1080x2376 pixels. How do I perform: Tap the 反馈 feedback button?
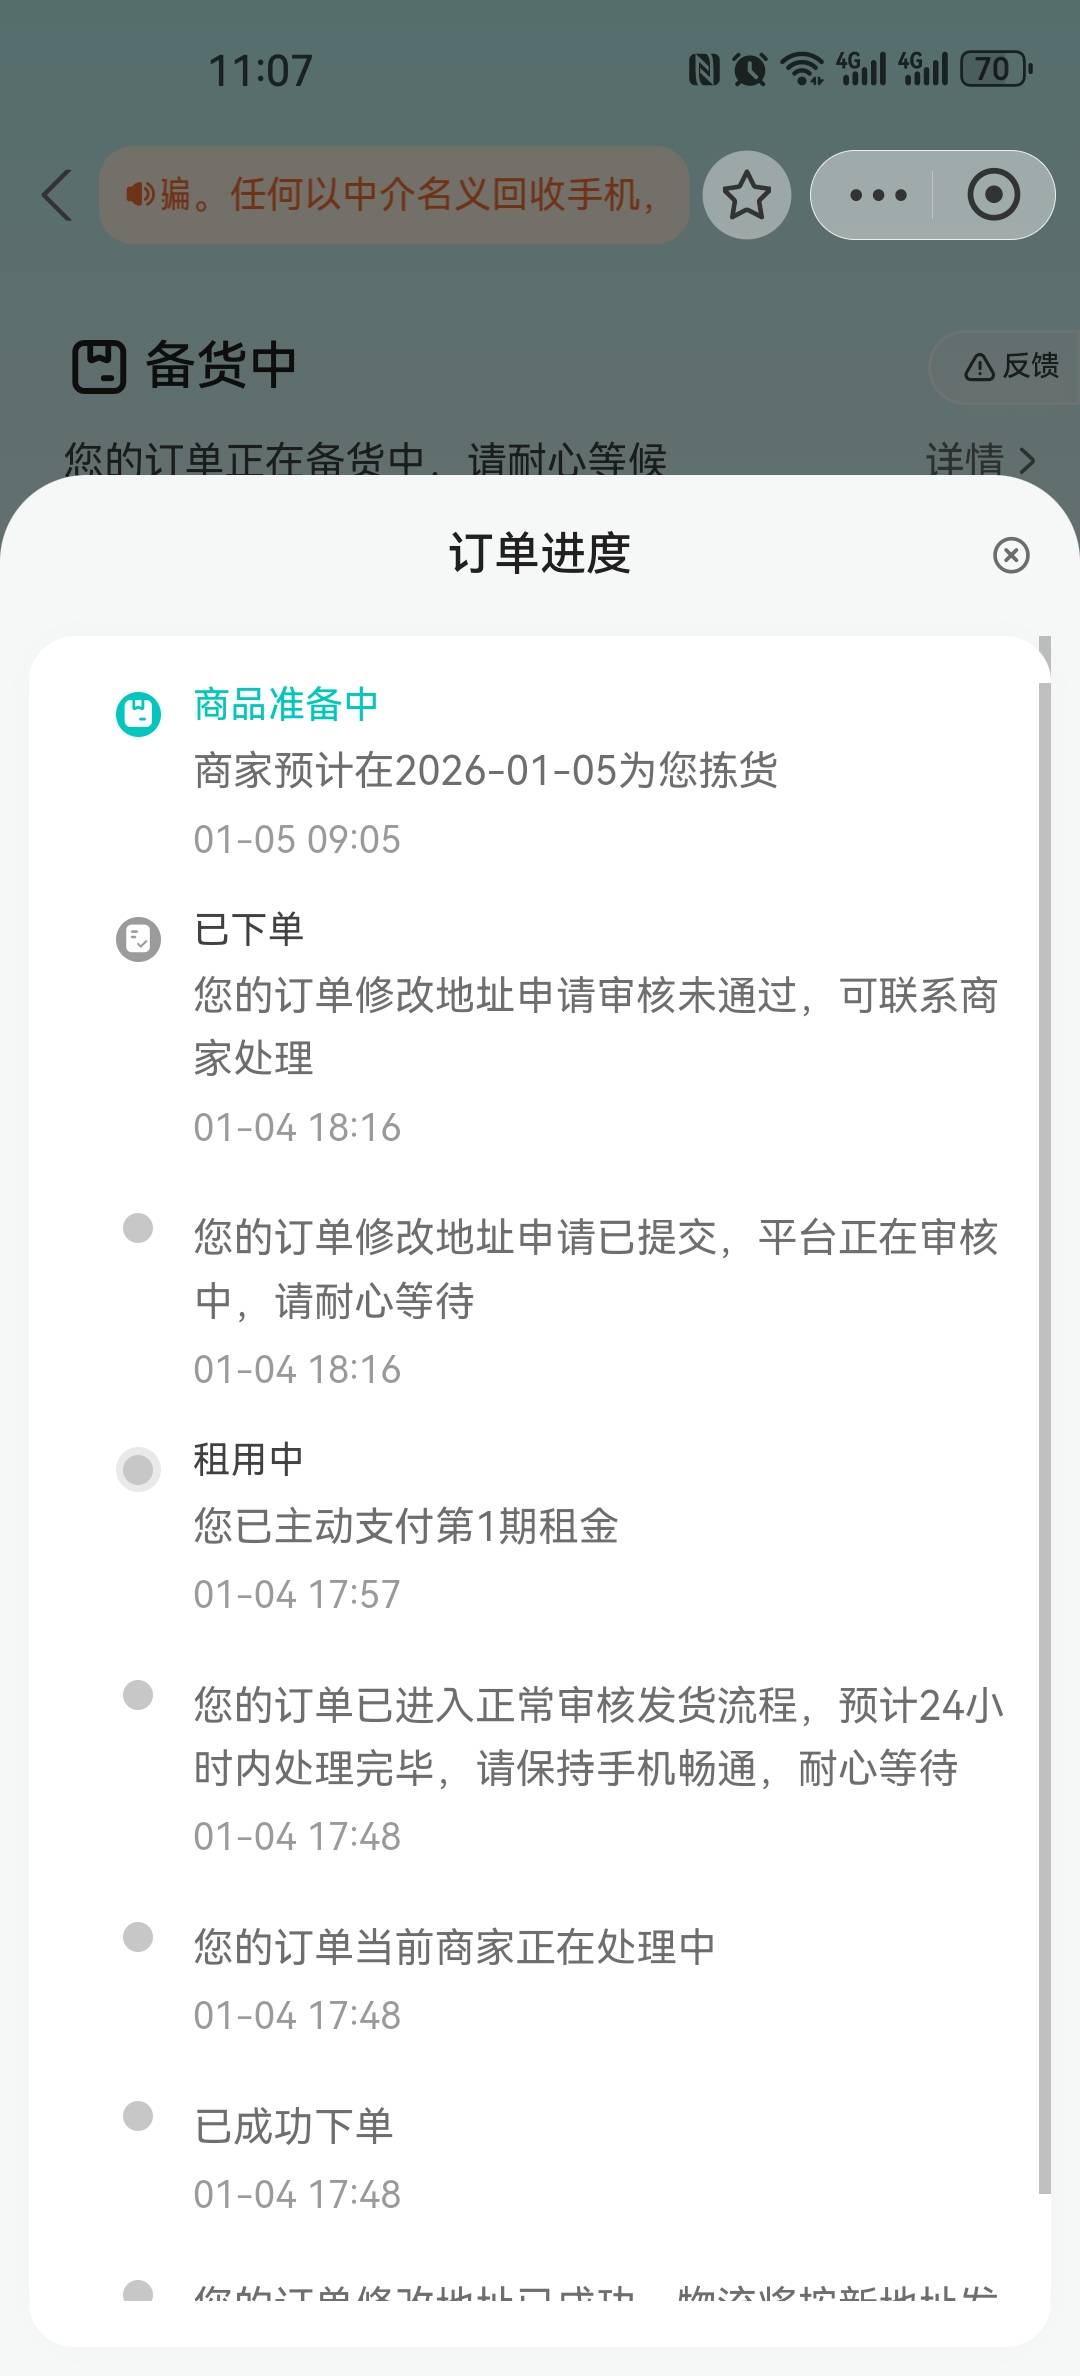tap(1010, 366)
